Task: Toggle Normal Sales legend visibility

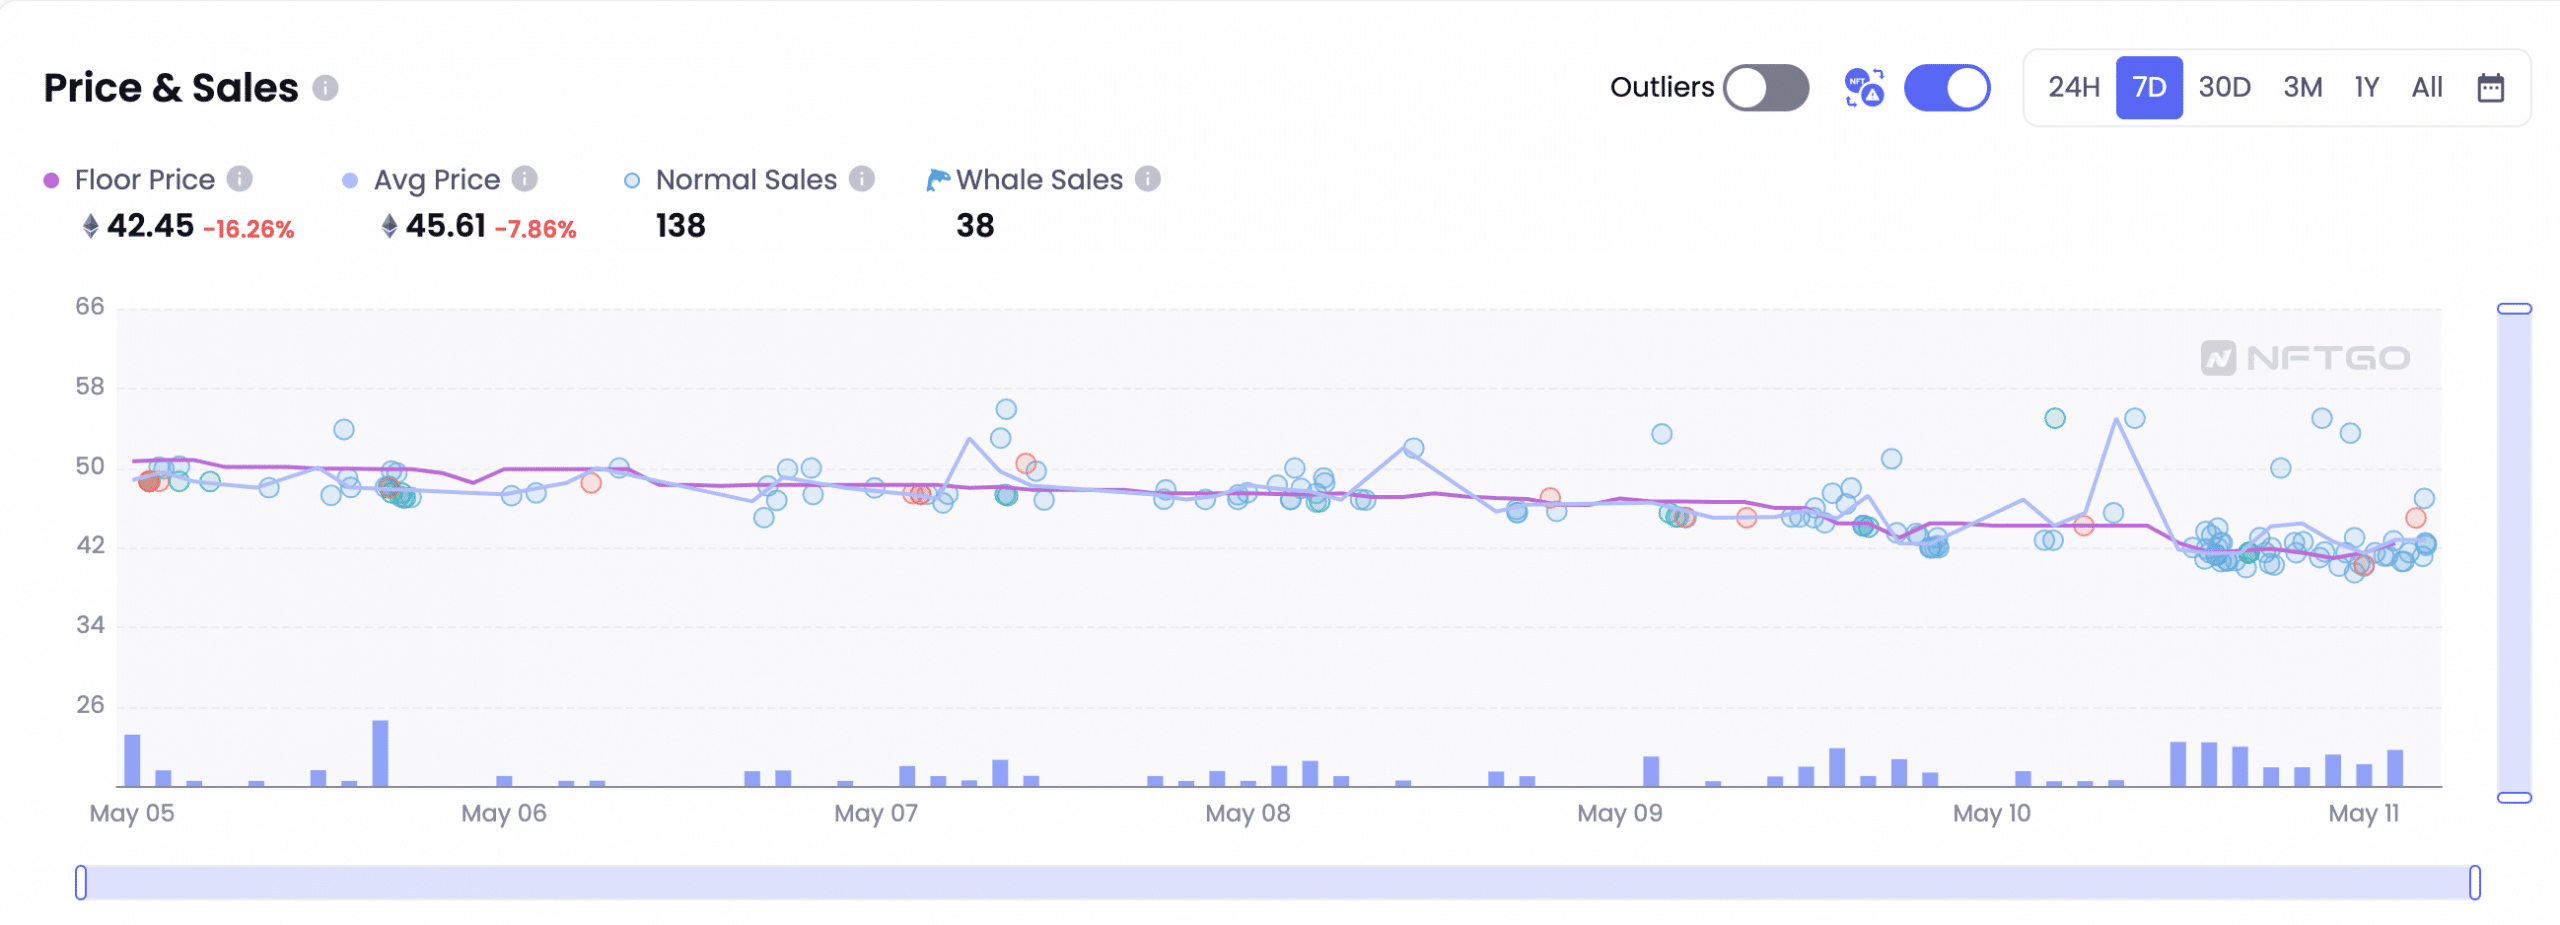Action: point(731,180)
